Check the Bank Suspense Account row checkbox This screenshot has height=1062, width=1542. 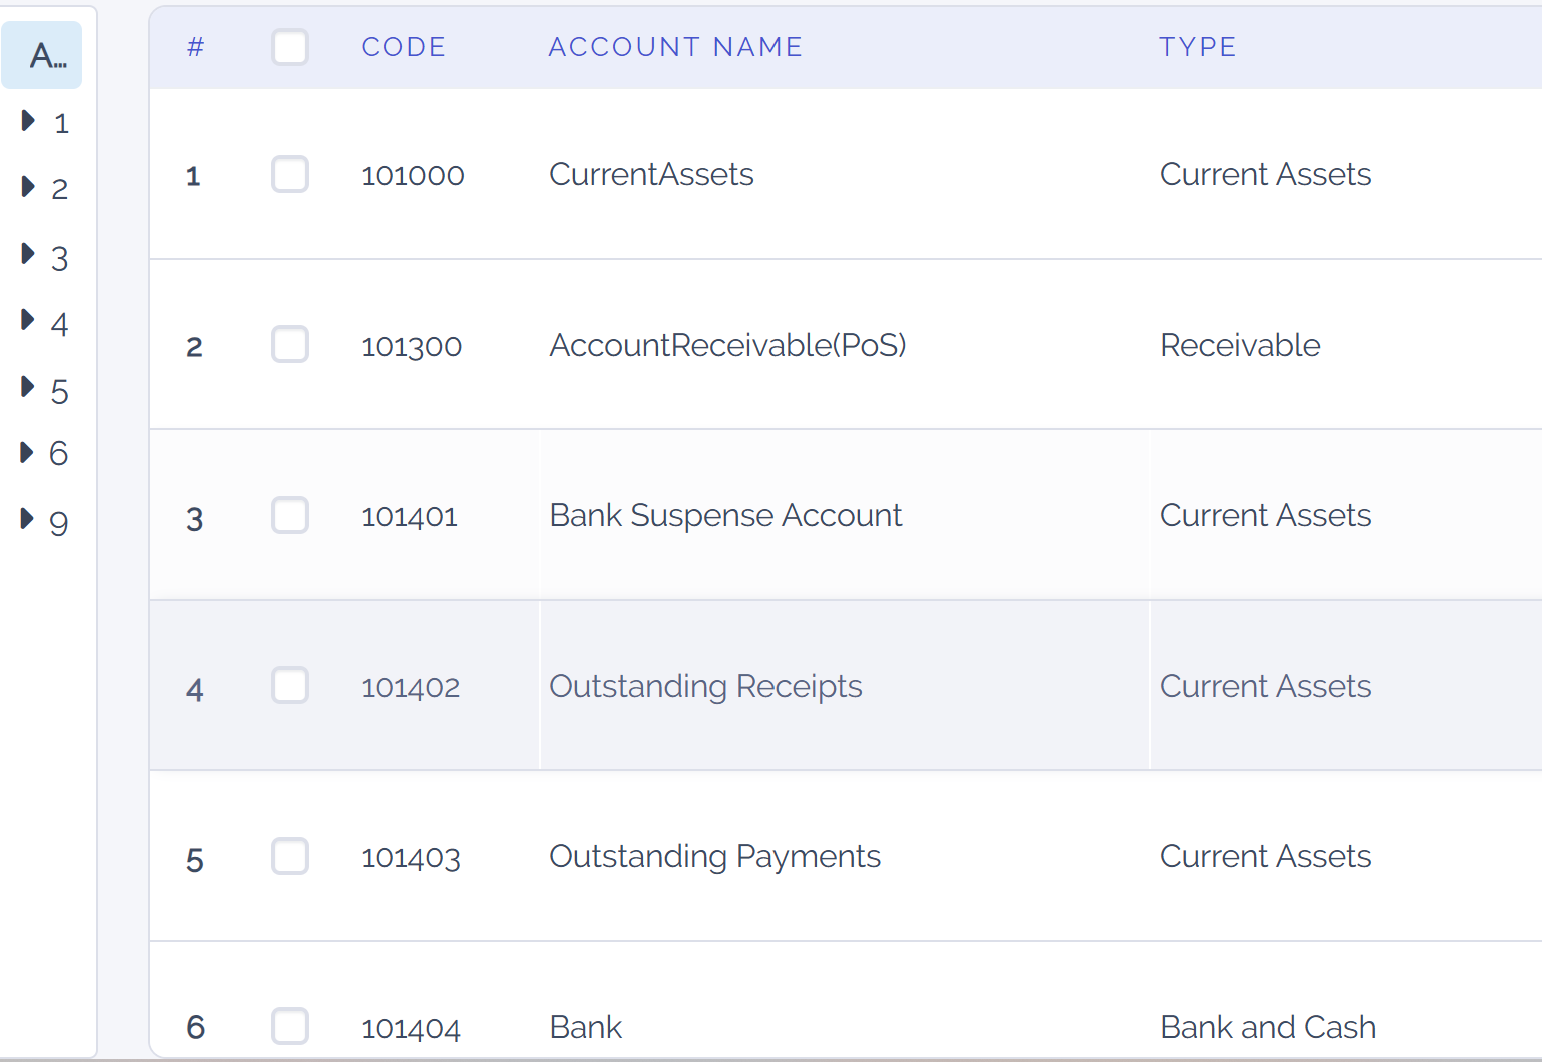(x=290, y=515)
